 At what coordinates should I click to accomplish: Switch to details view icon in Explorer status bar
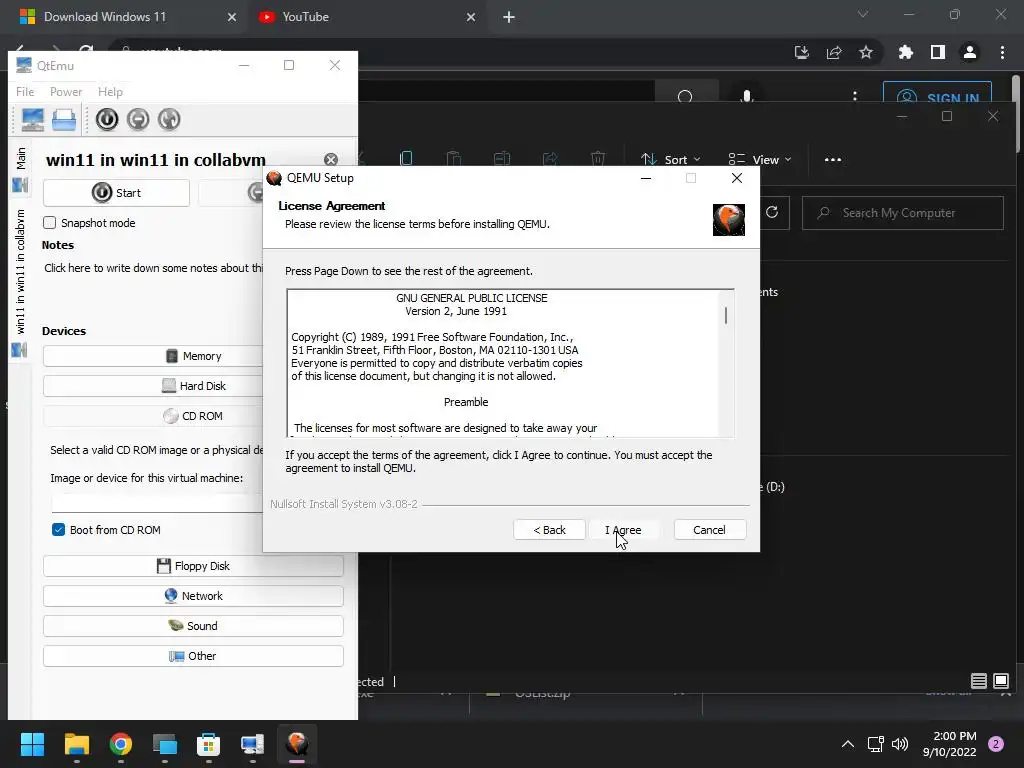(x=978, y=681)
